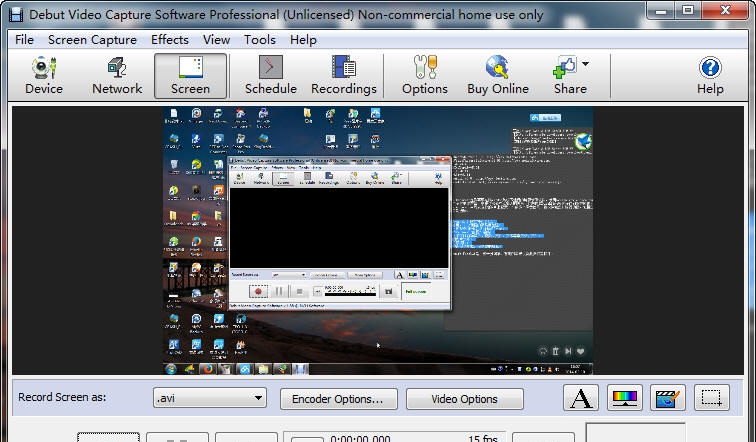
Task: Open the Options toolbar icon
Action: pyautogui.click(x=425, y=76)
